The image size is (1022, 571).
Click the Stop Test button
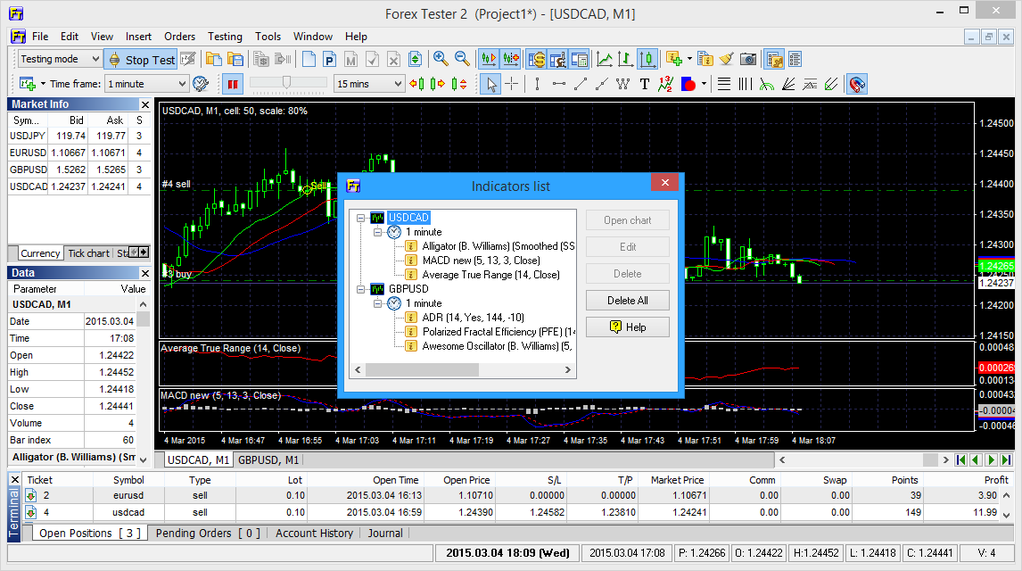coord(141,60)
